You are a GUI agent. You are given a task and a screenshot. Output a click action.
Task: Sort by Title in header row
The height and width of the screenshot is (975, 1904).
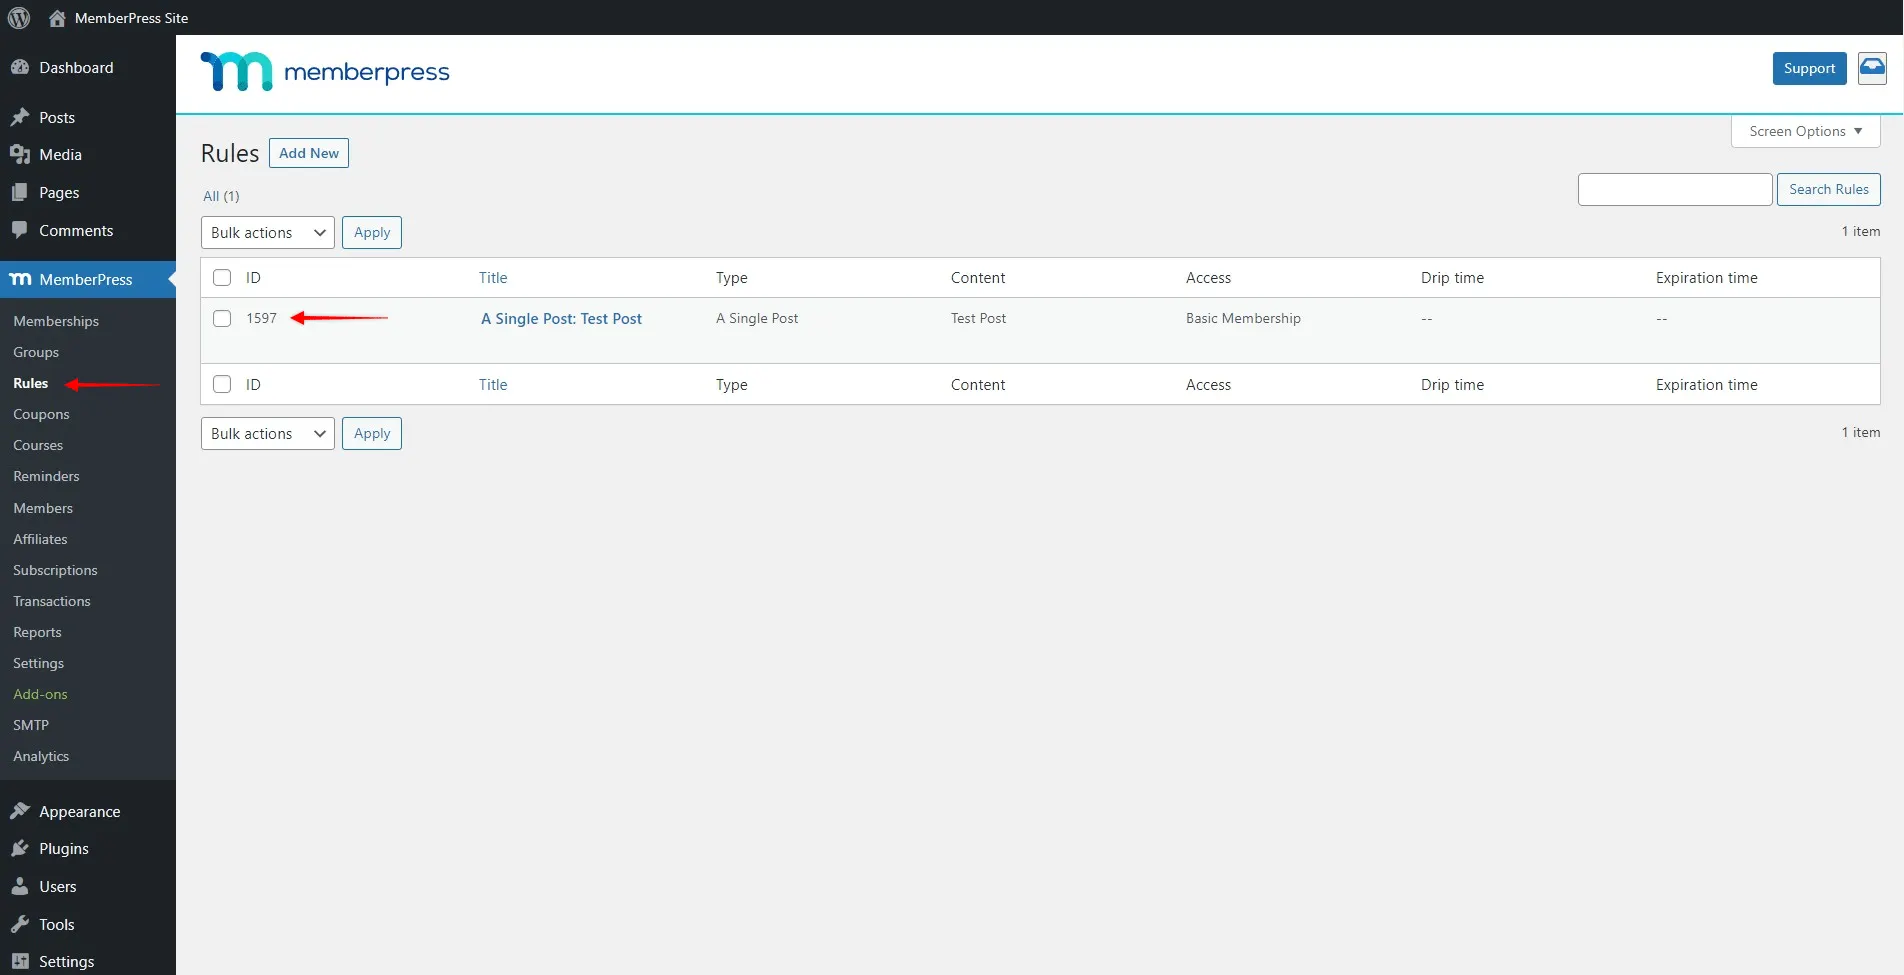493,278
